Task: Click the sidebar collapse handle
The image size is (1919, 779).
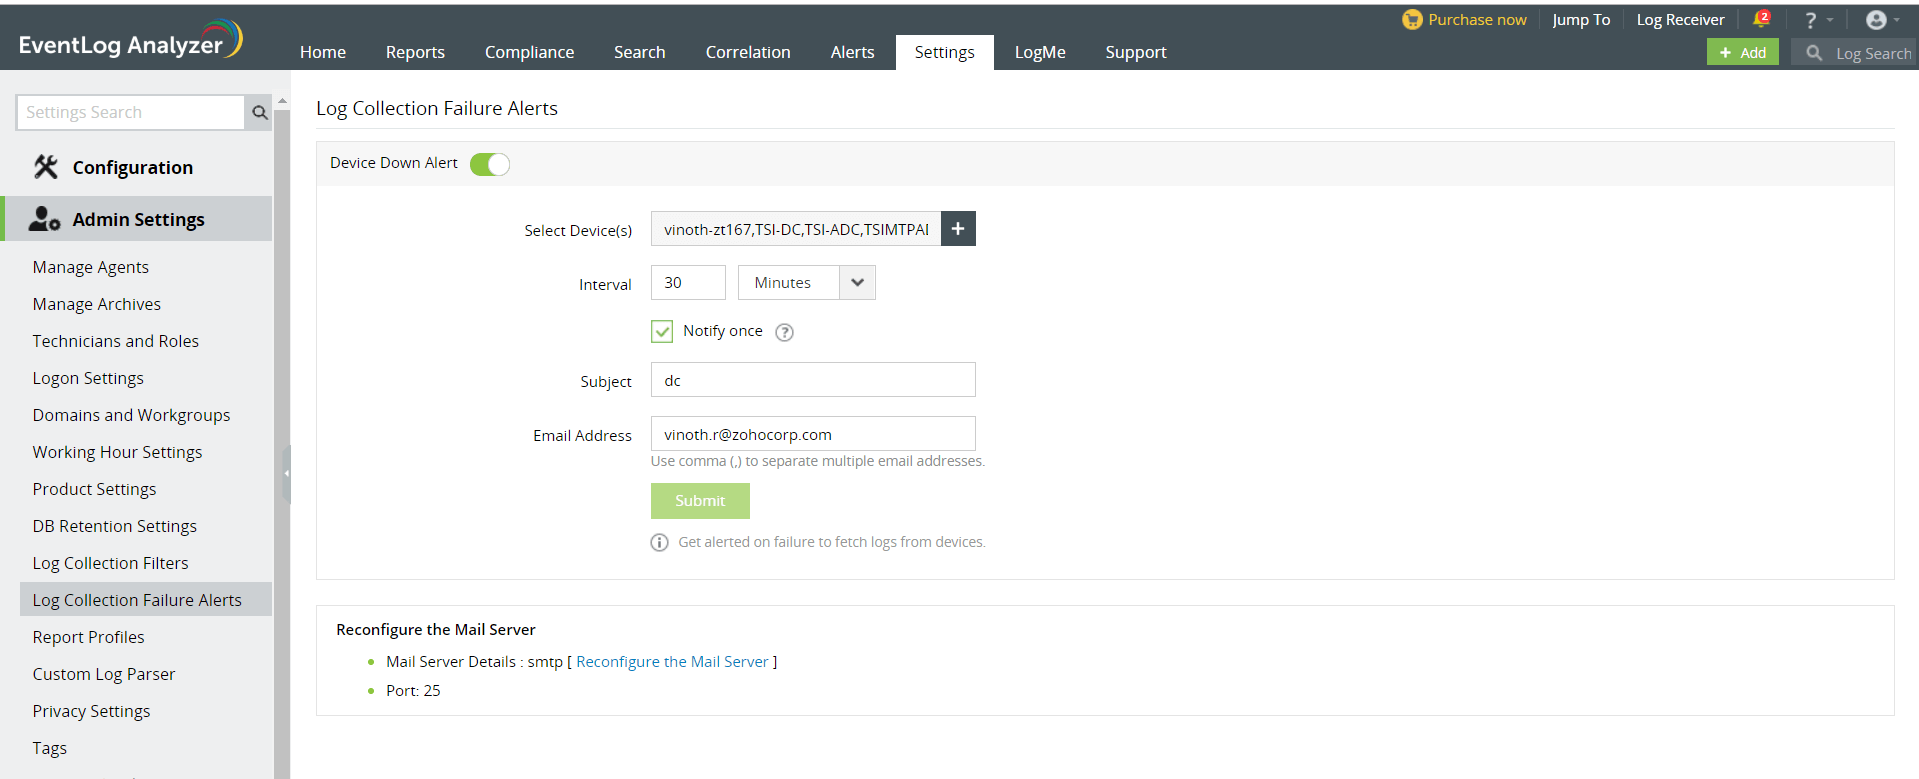Action: (x=287, y=473)
